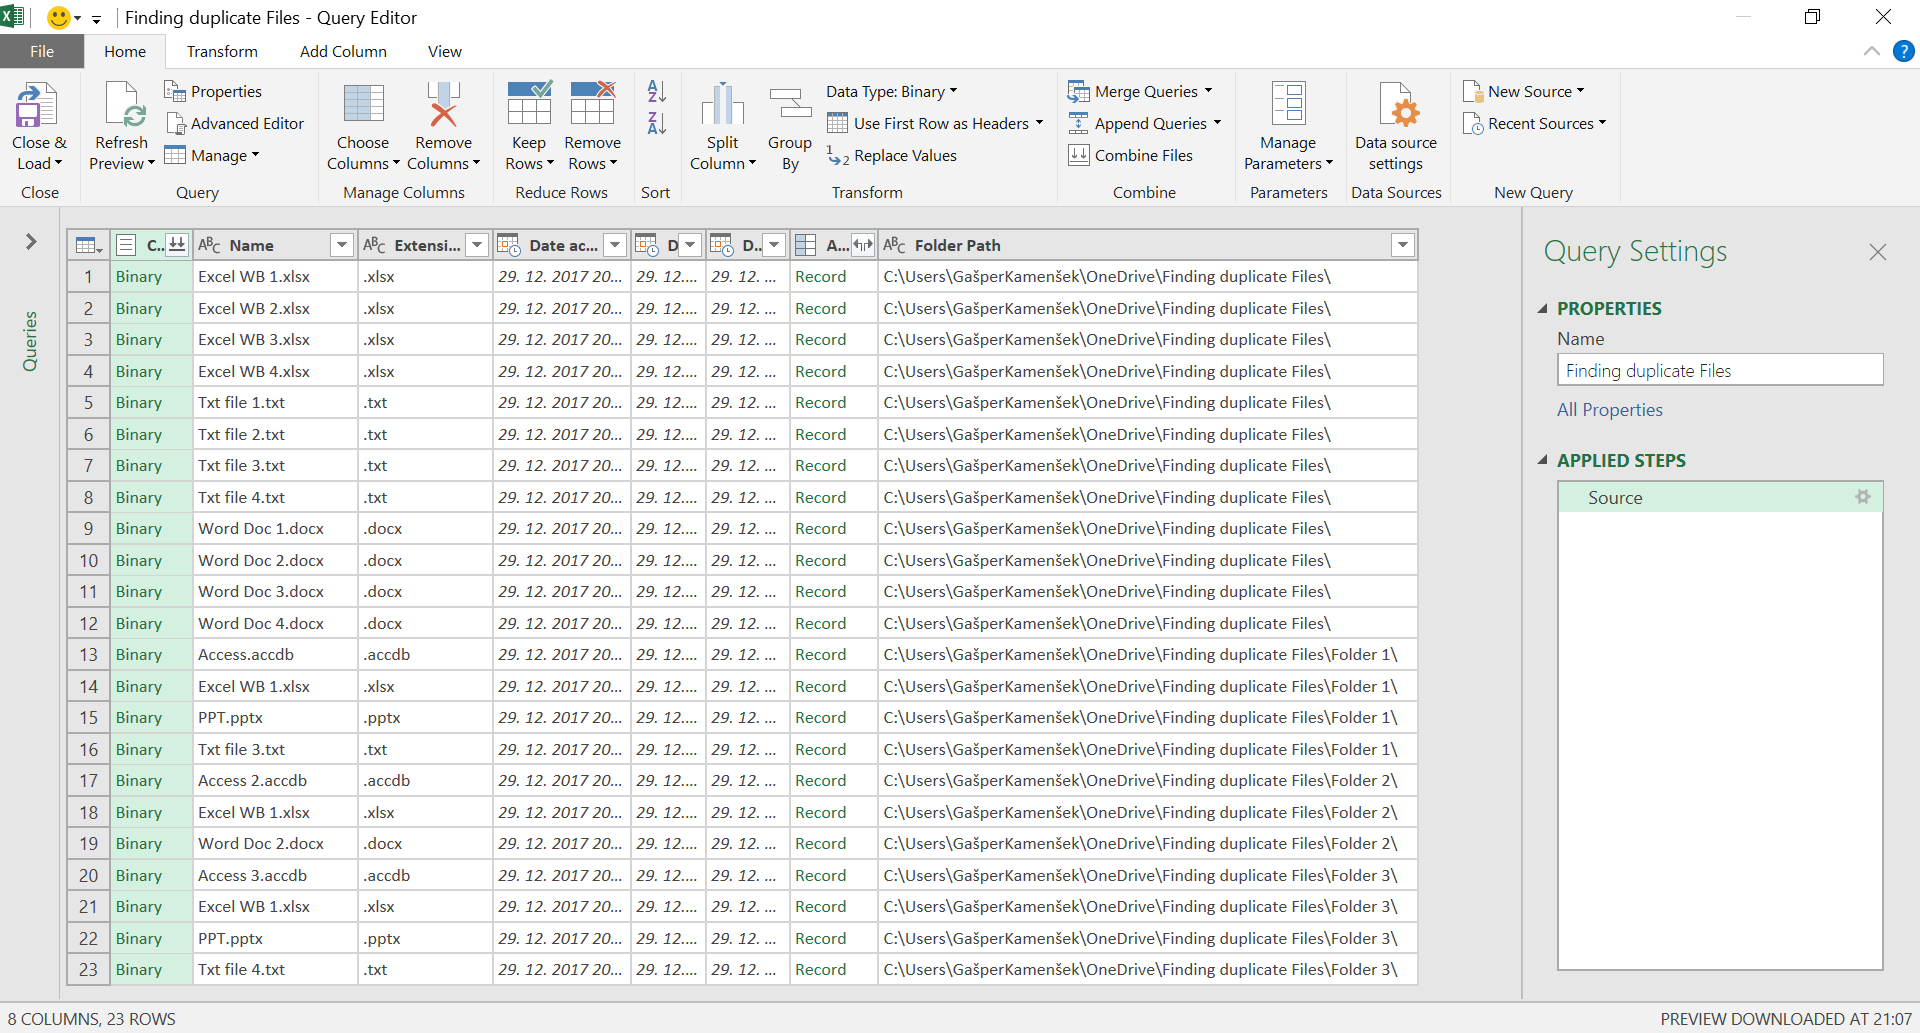Click the query Name input field

coord(1720,370)
